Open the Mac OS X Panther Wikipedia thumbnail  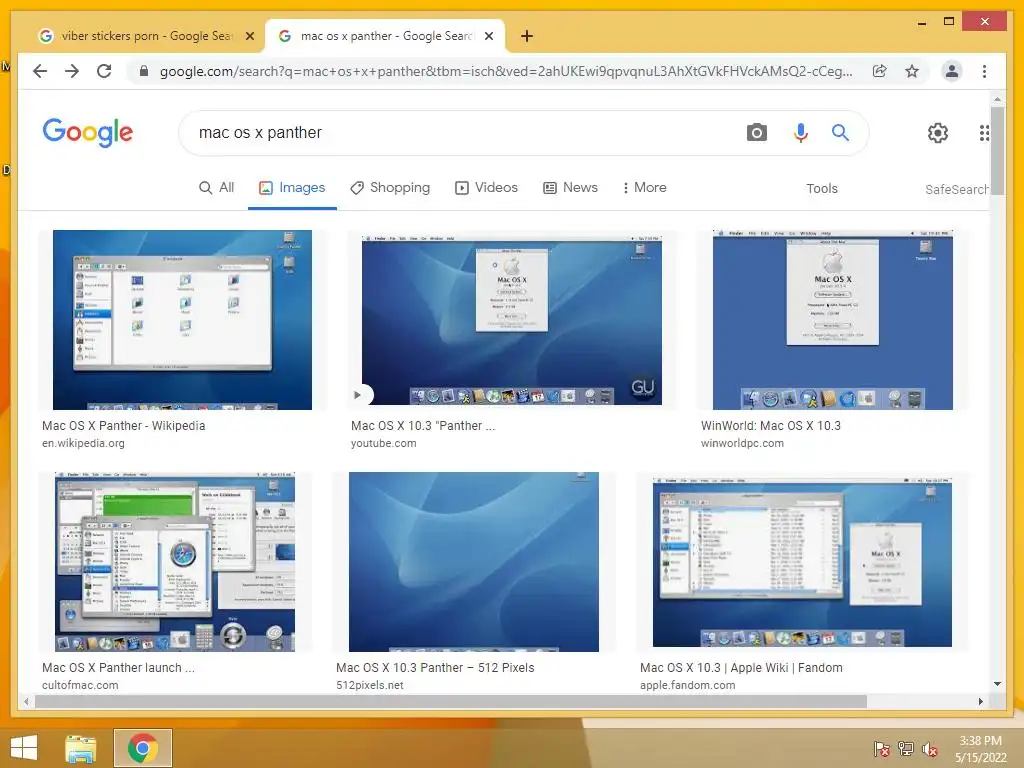pos(182,320)
